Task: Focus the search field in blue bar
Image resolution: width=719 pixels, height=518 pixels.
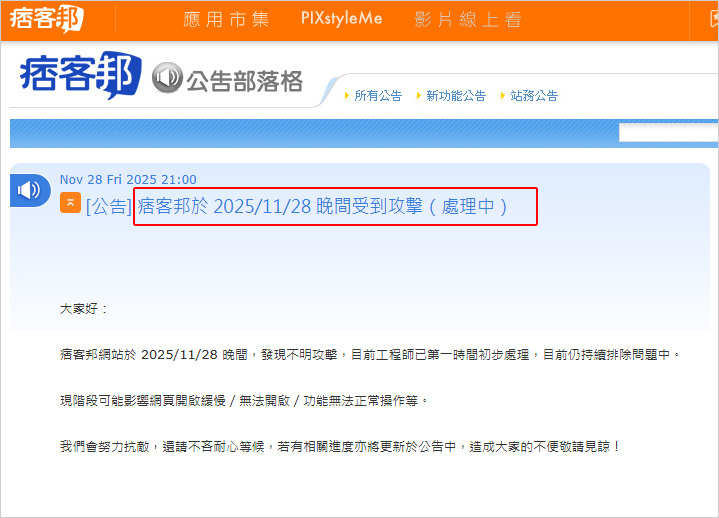Action: 669,132
